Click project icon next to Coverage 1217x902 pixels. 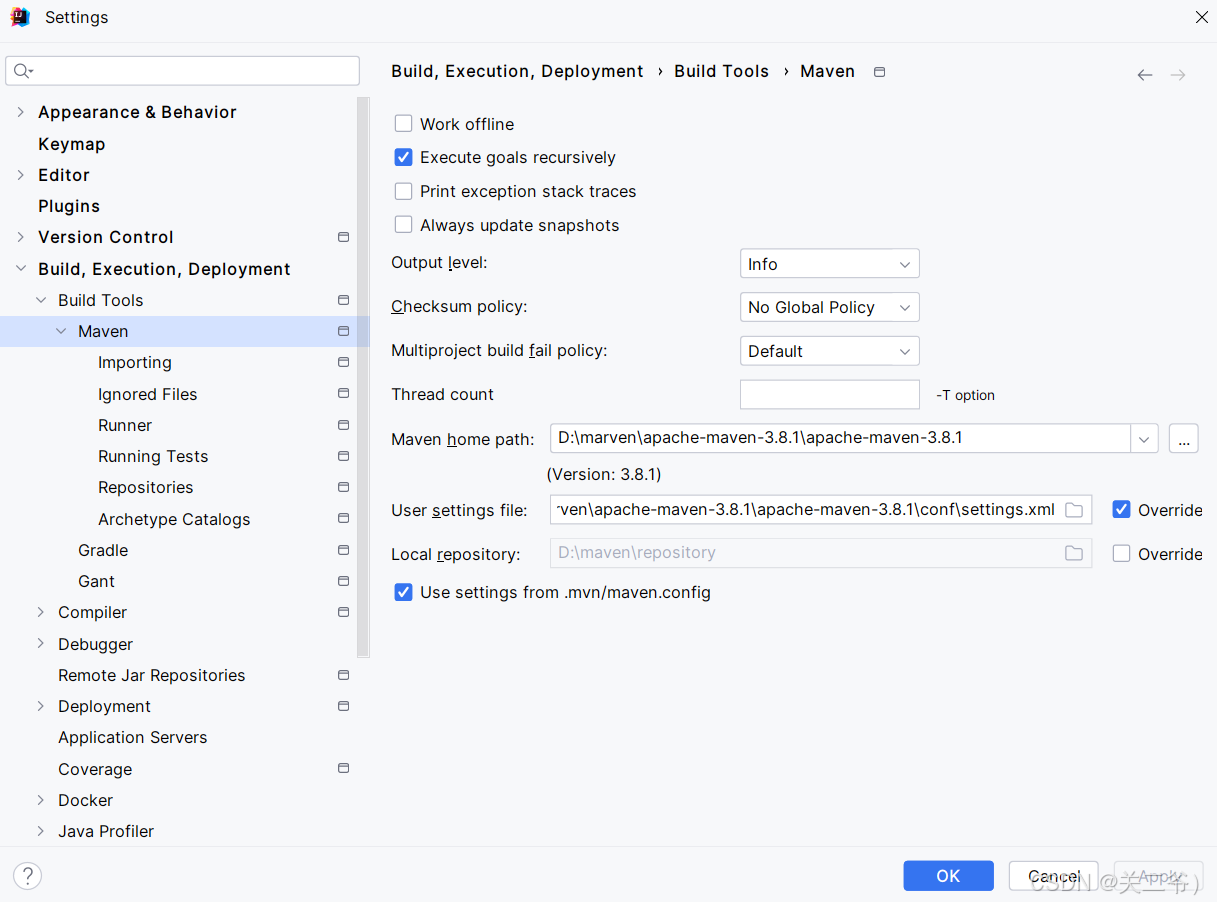click(x=344, y=768)
